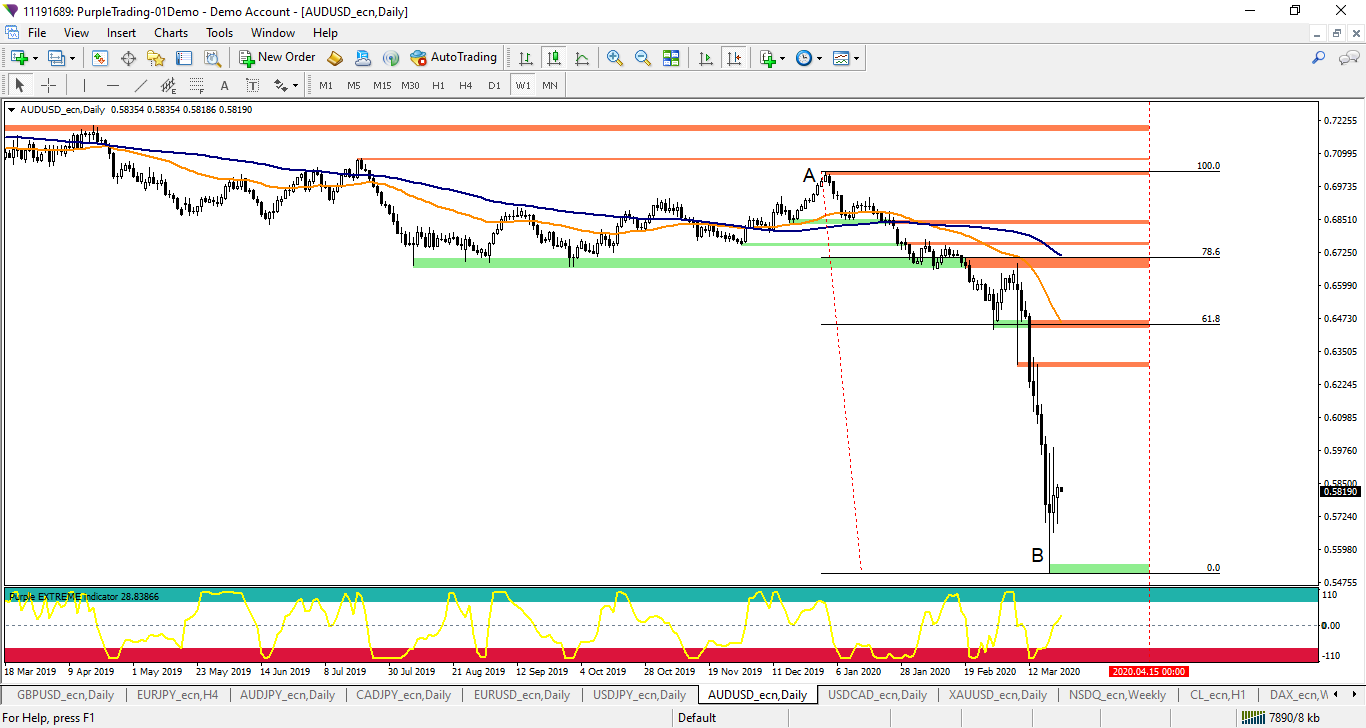Image resolution: width=1366 pixels, height=728 pixels.
Task: Toggle AutoTrading
Action: 453,58
